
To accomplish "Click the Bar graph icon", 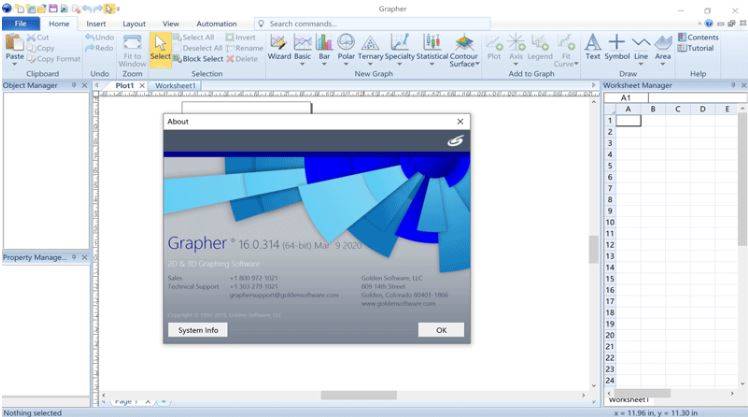I will [x=324, y=43].
